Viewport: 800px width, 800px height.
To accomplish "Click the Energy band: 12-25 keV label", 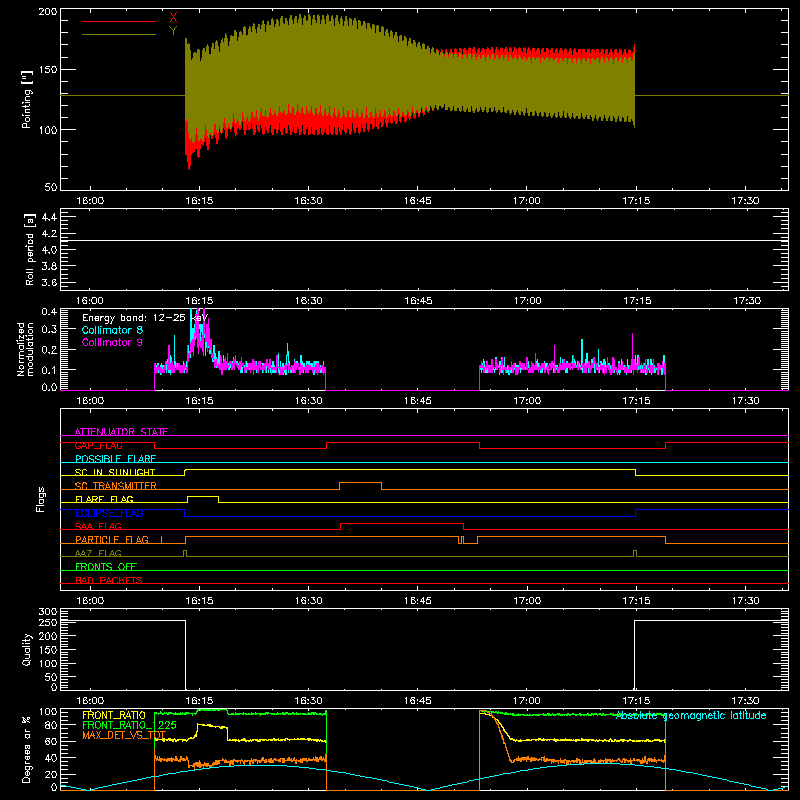I will click(x=145, y=318).
